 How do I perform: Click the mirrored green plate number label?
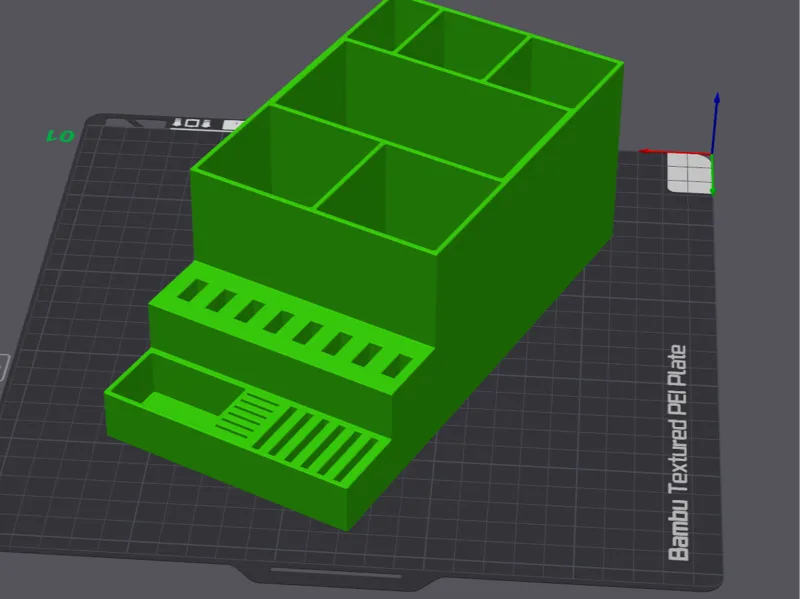[60, 136]
